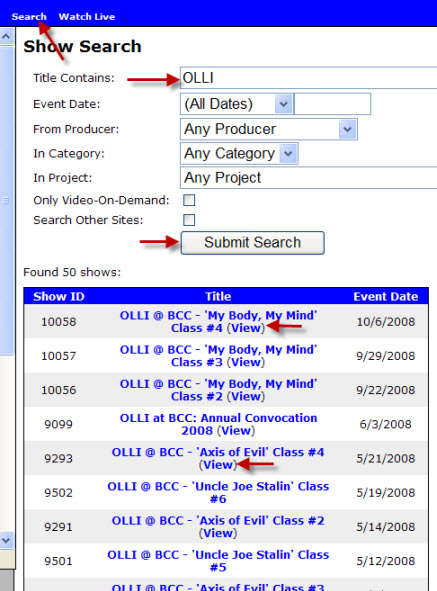Click the Title column header
Screen dimensions: 437x591
pyautogui.click(x=218, y=297)
